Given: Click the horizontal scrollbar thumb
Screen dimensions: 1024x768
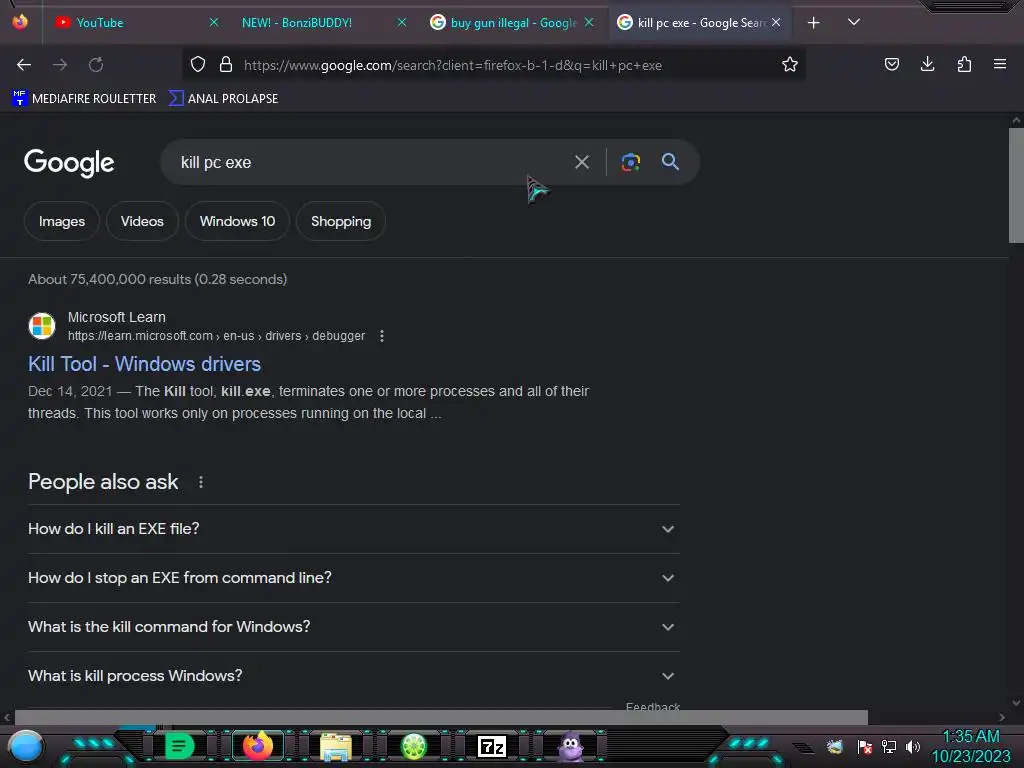Looking at the screenshot, I should pos(441,717).
